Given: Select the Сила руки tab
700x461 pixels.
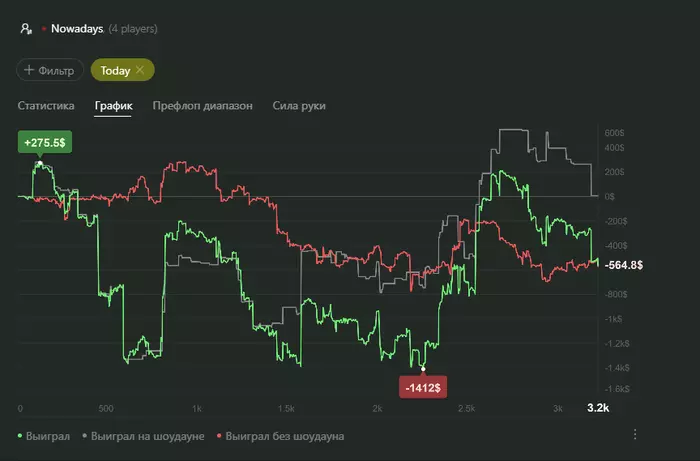Looking at the screenshot, I should 299,105.
